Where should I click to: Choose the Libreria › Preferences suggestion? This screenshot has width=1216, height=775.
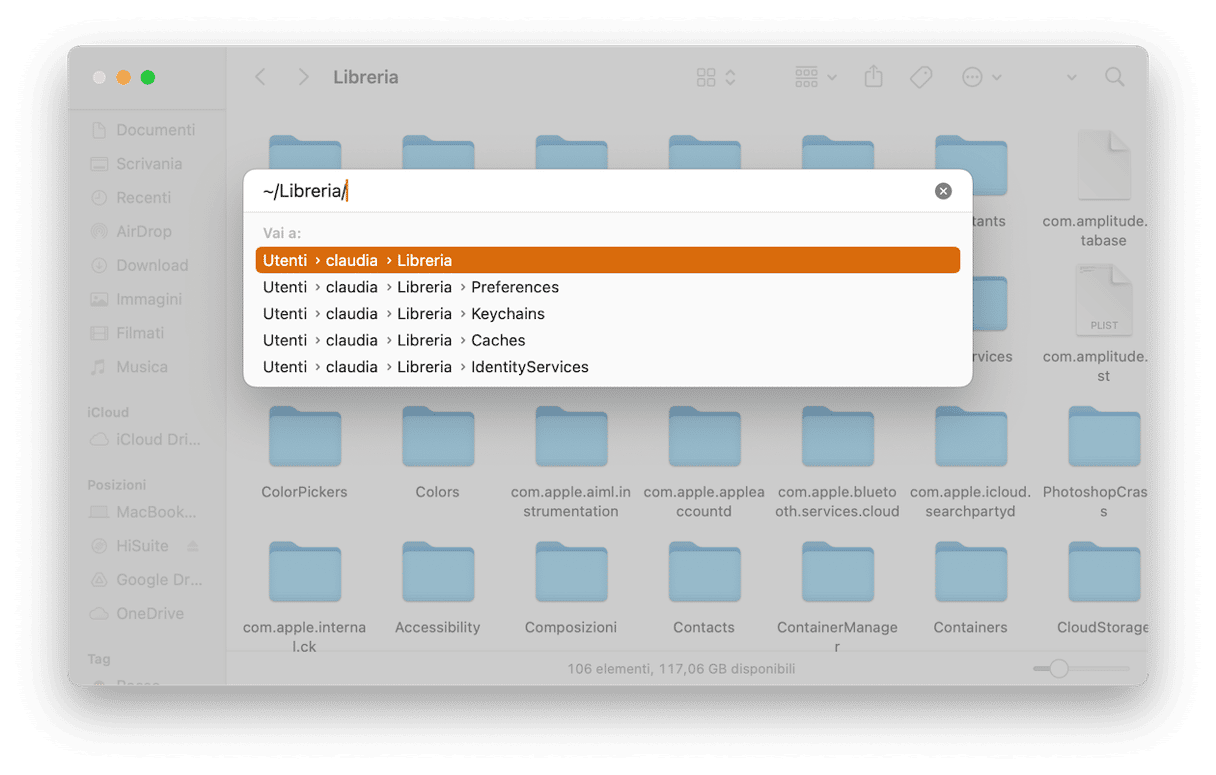(x=607, y=287)
